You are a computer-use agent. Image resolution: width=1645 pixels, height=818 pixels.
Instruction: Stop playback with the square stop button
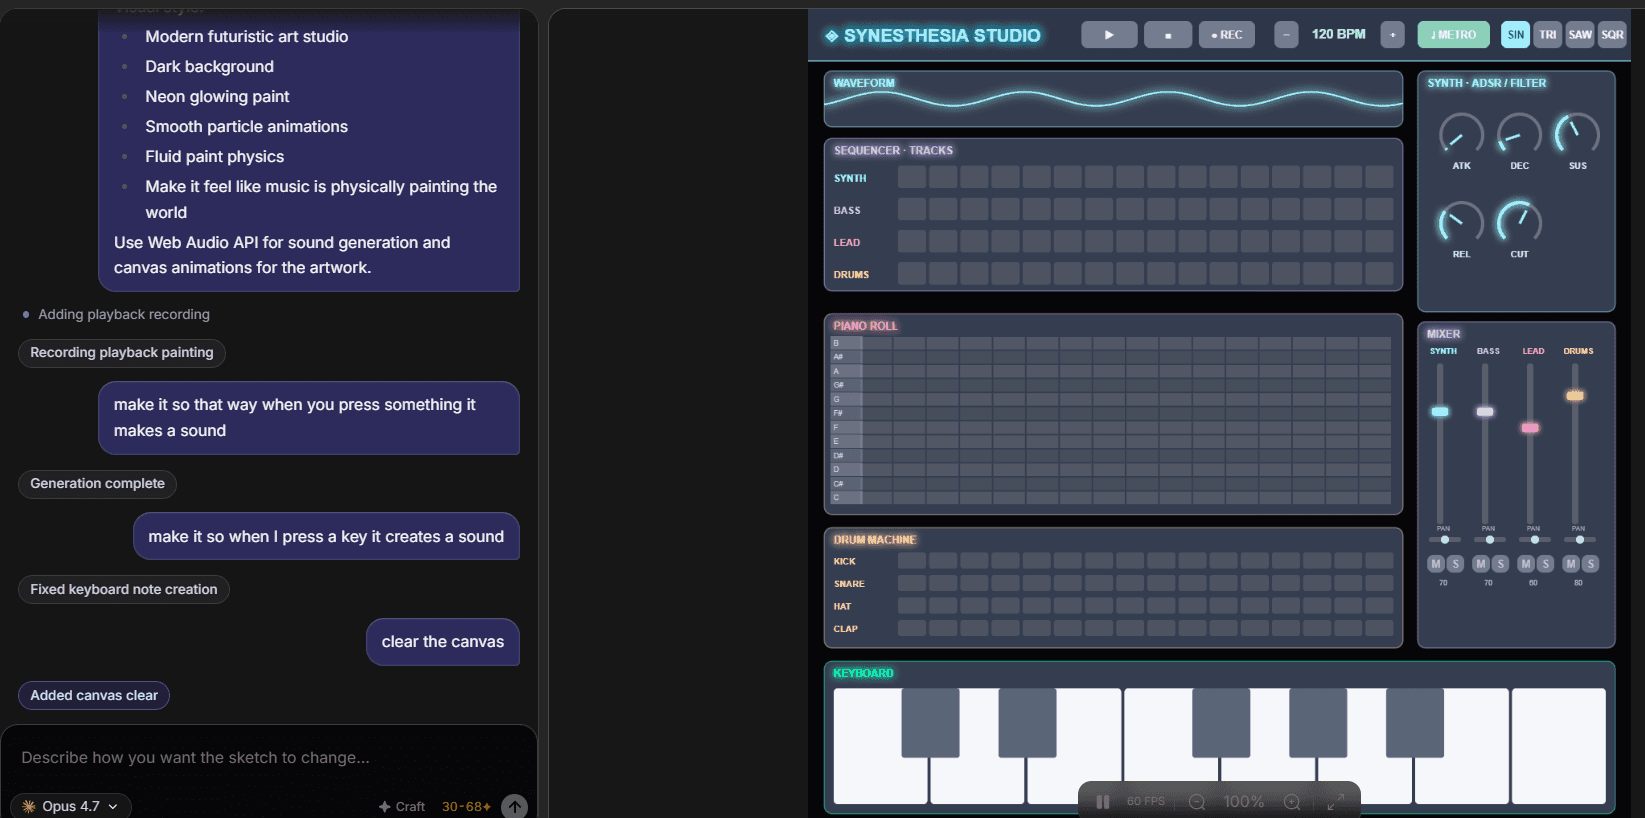point(1168,35)
